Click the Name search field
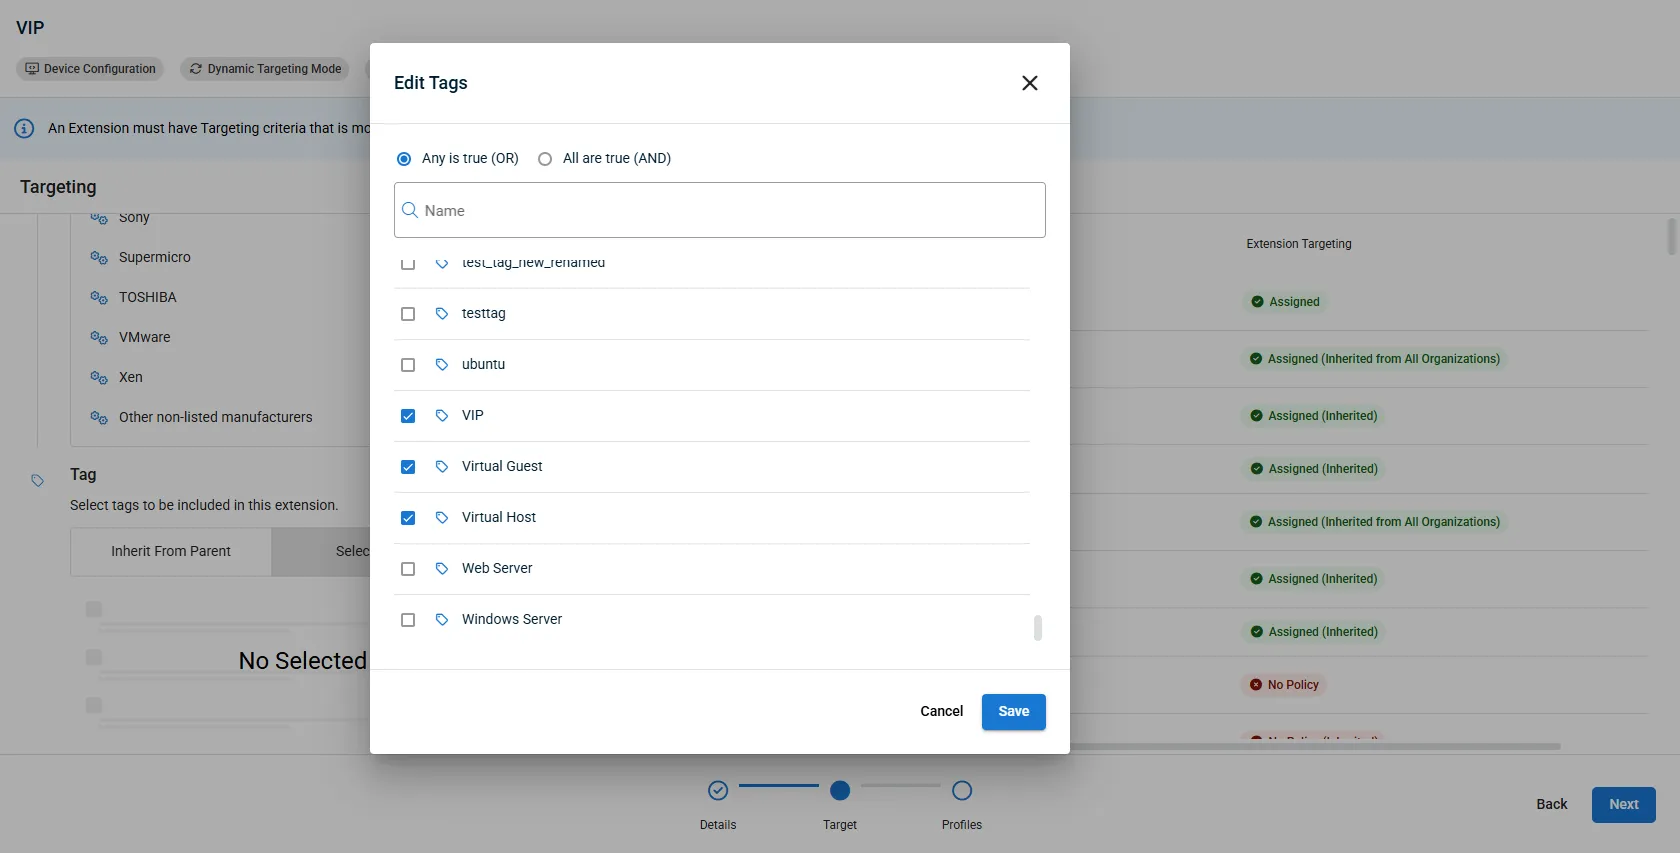1680x853 pixels. pos(719,210)
